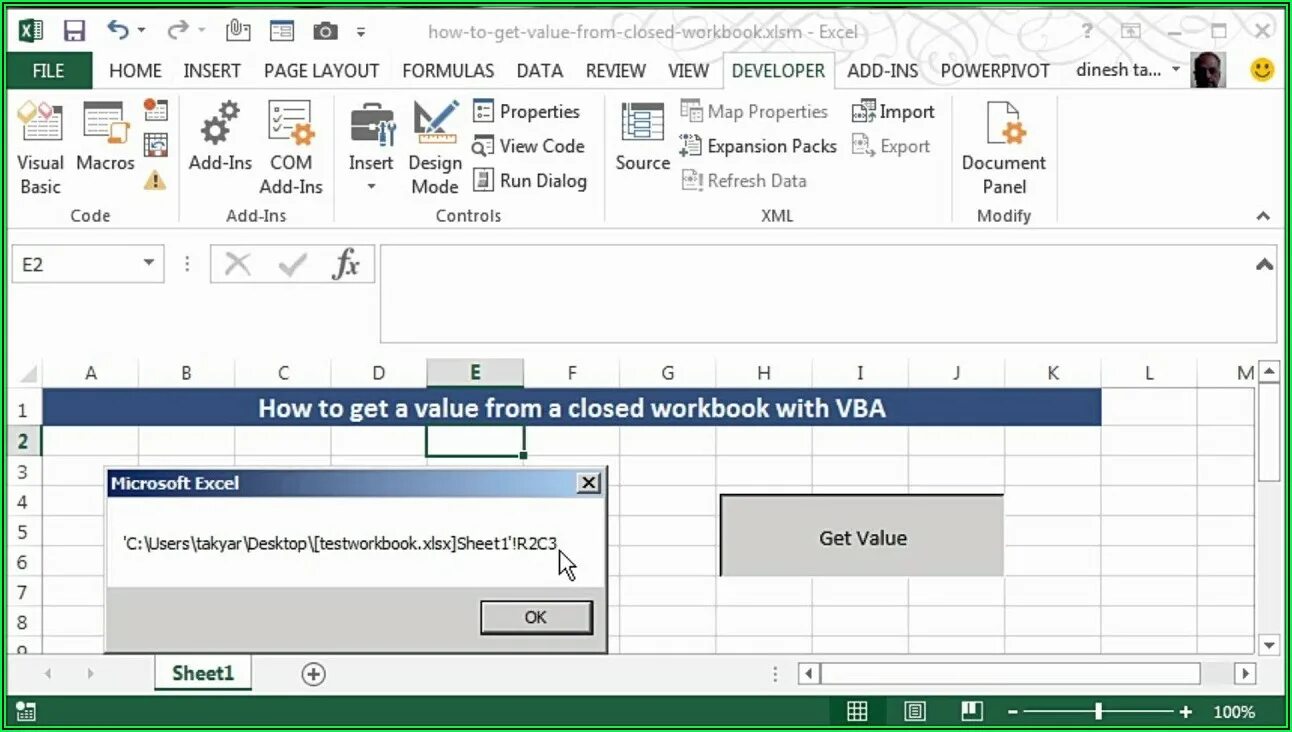Open the XML Source pane
The height and width of the screenshot is (732, 1292).
[x=642, y=137]
